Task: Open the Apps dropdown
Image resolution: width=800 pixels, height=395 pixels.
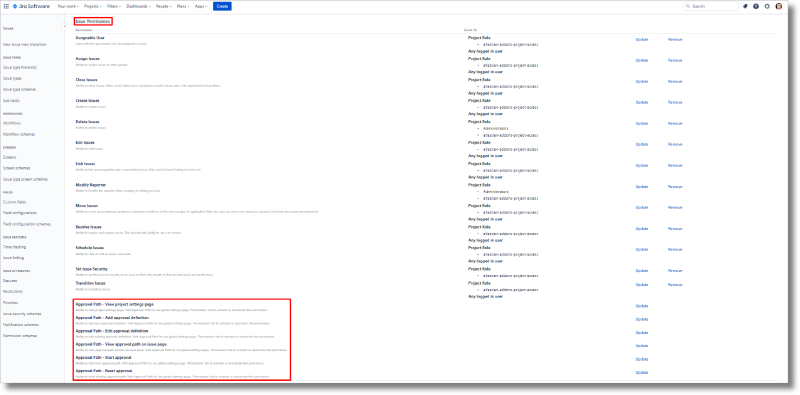Action: [x=201, y=6]
